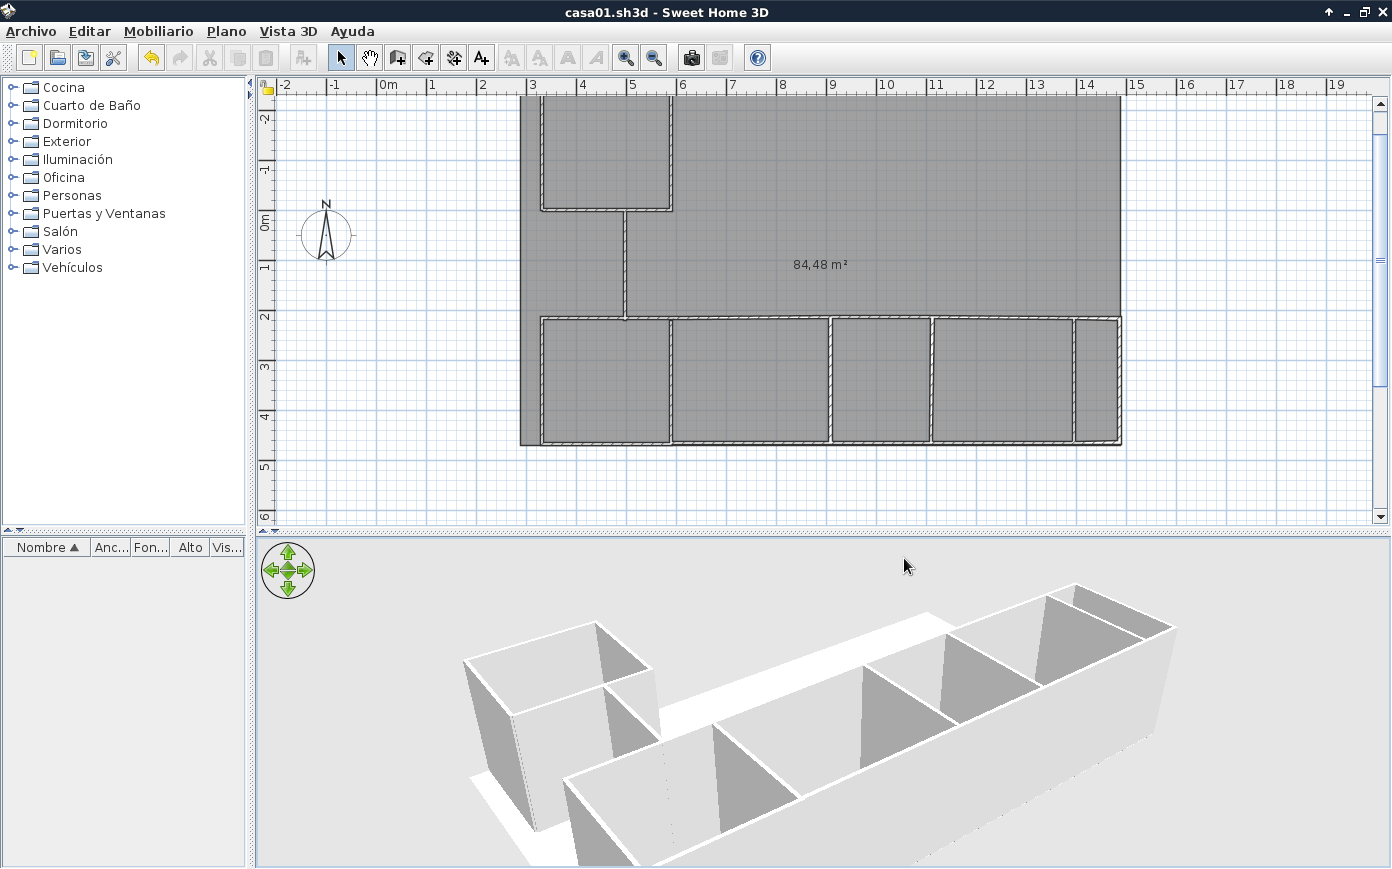This screenshot has width=1392, height=869.
Task: Open the Archivo menu
Action: [x=31, y=31]
